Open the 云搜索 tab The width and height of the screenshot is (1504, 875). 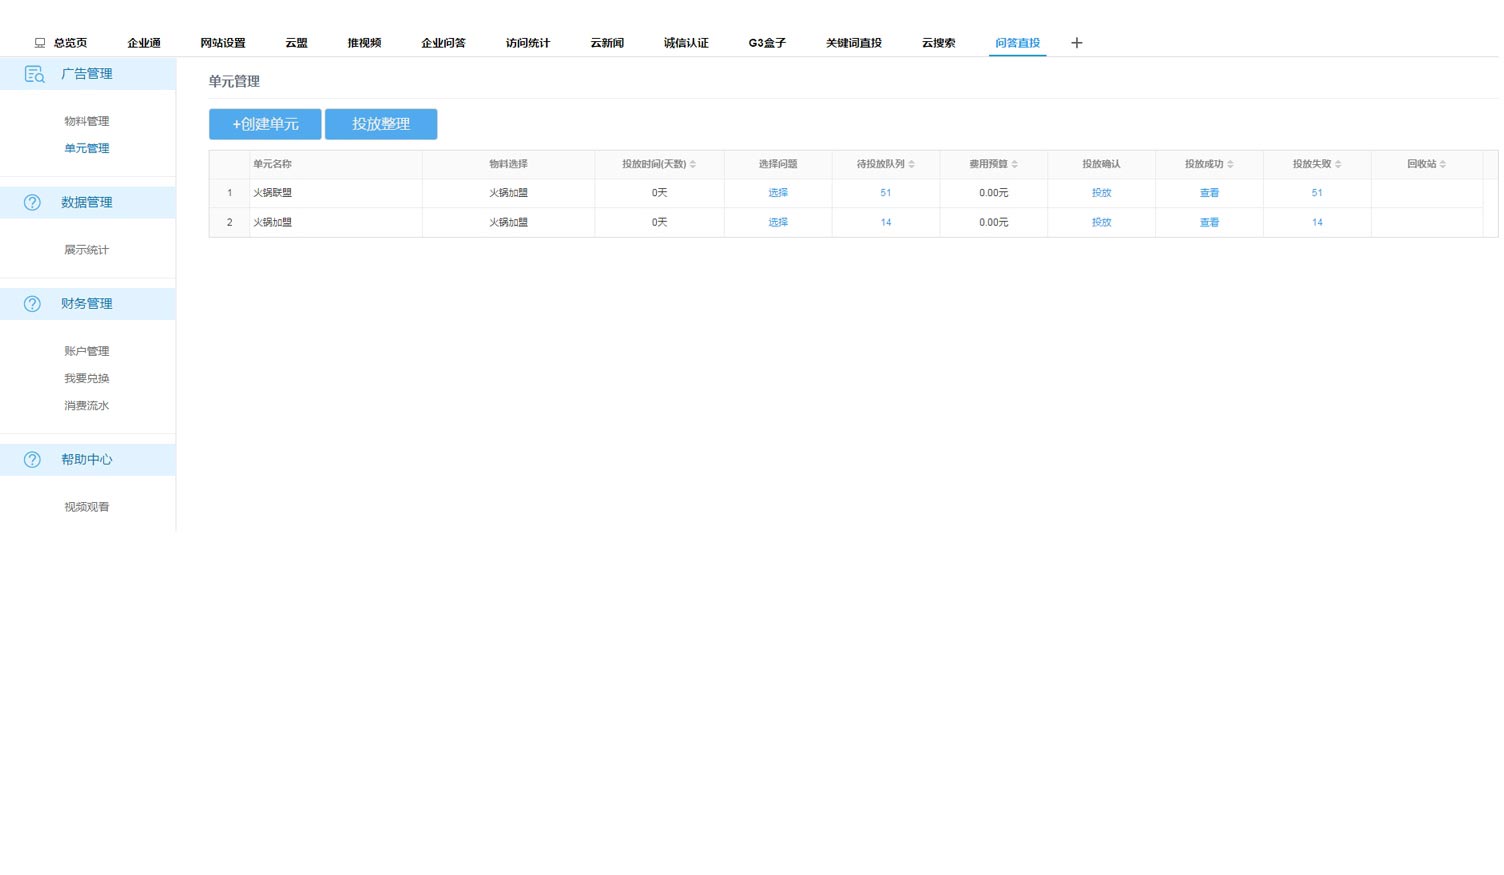point(939,43)
